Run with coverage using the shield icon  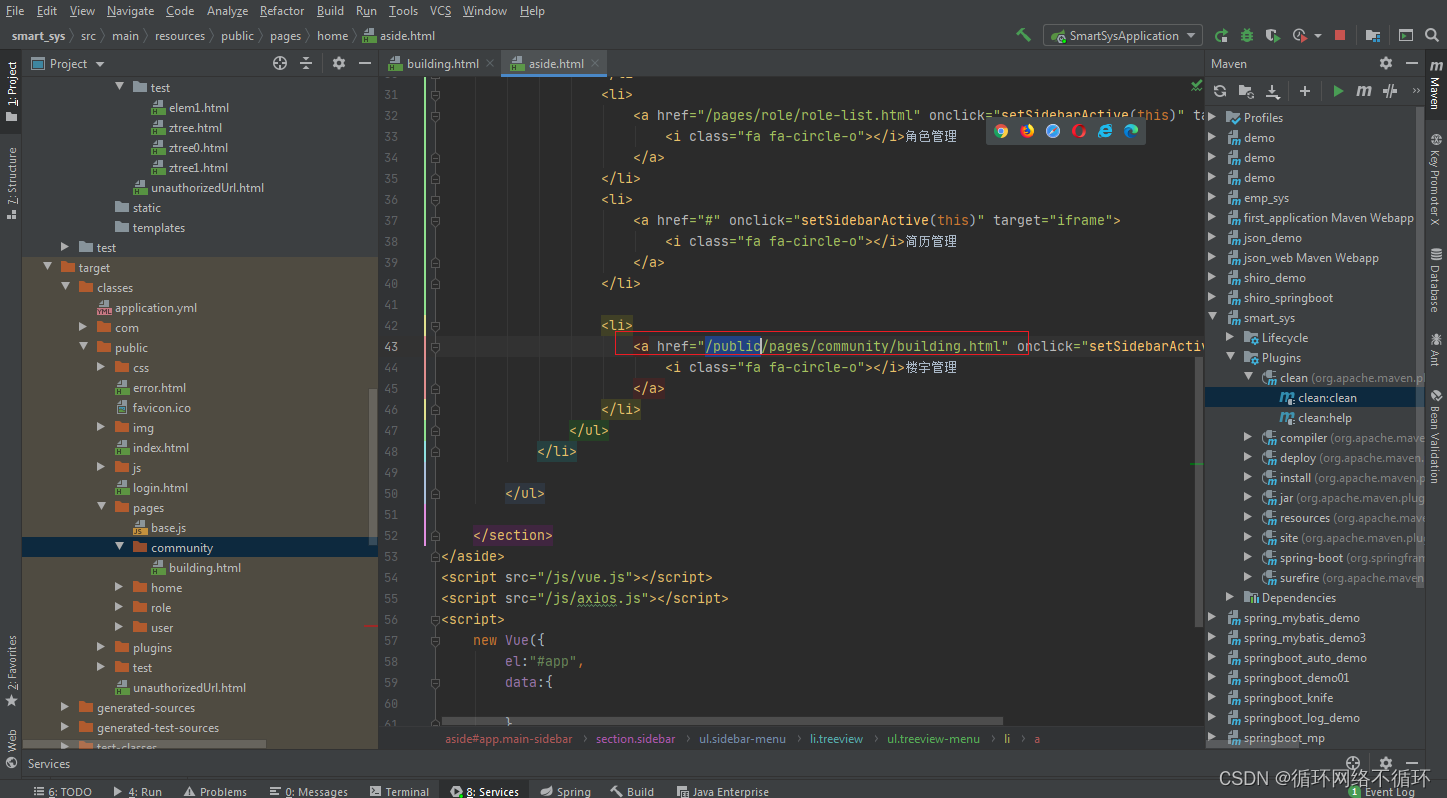(x=1272, y=35)
